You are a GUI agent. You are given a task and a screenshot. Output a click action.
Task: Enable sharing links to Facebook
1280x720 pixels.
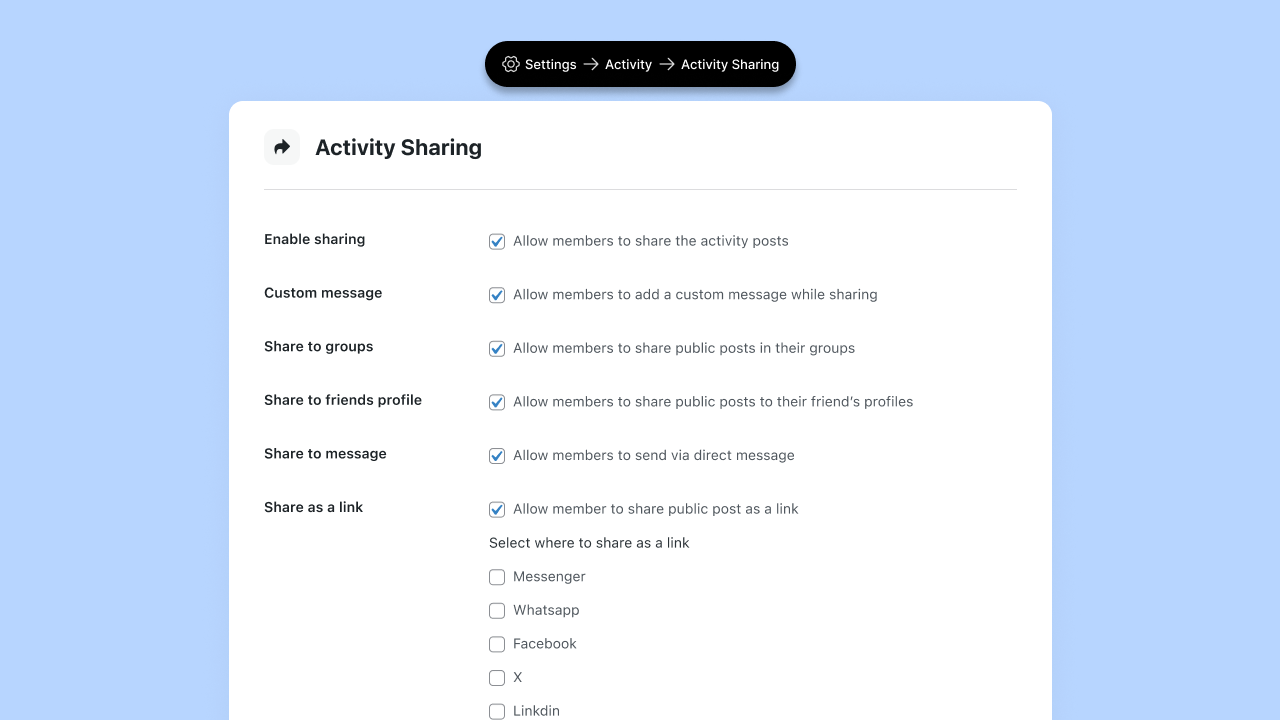[497, 644]
